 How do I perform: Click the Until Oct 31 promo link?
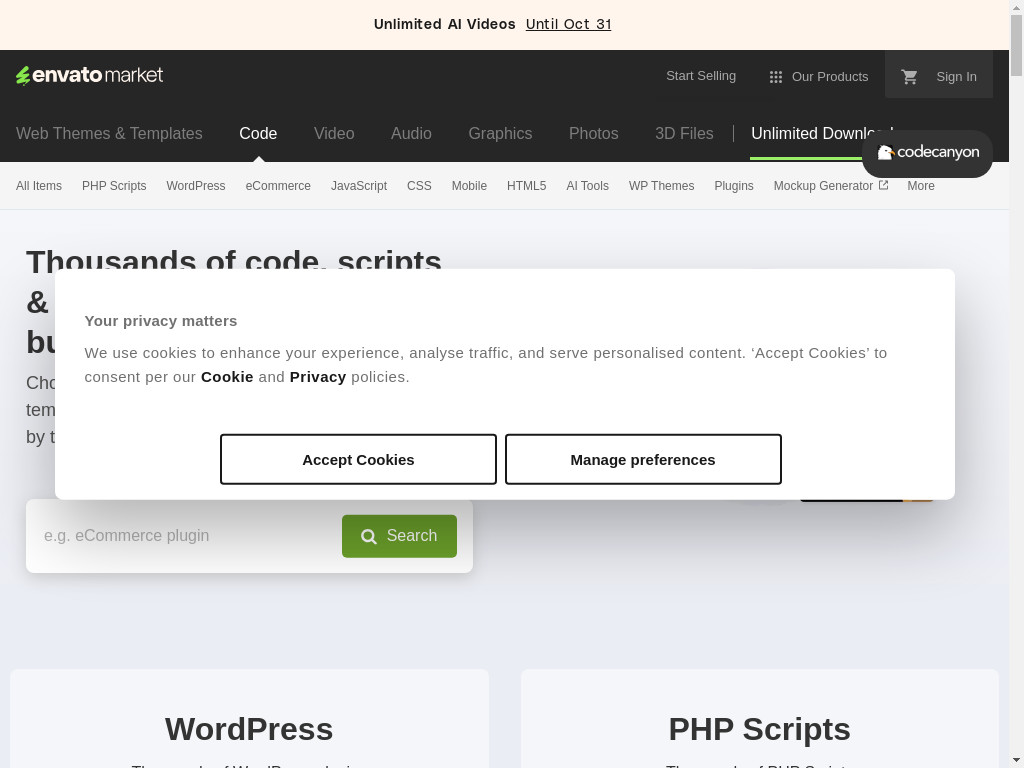pyautogui.click(x=568, y=24)
